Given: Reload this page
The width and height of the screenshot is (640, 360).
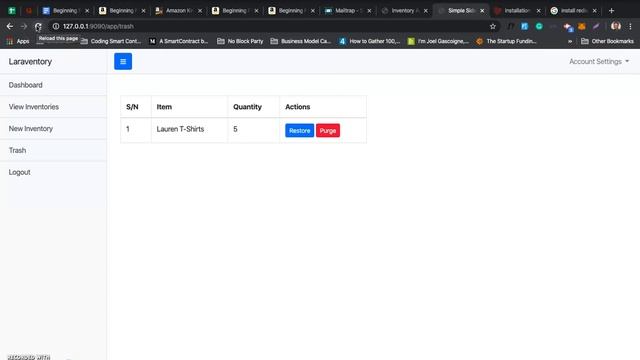Looking at the screenshot, I should 38,27.
